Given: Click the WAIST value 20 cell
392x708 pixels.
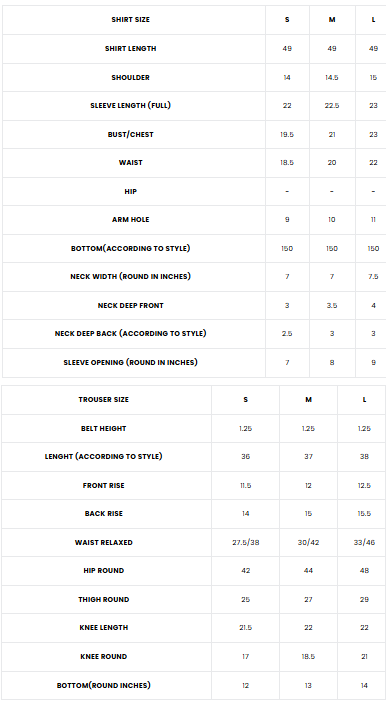Looking at the screenshot, I should pos(332,163).
